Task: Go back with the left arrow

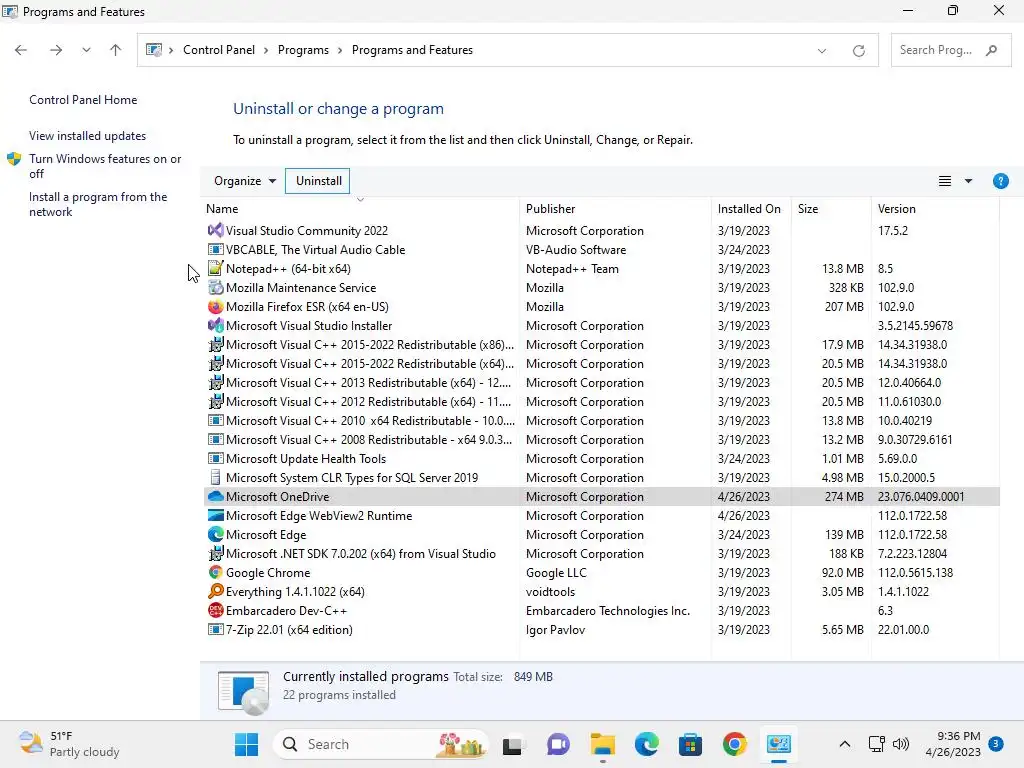Action: click(x=21, y=50)
